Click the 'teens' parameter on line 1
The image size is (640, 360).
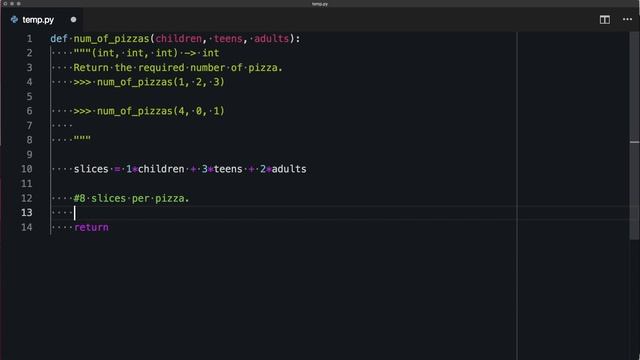(x=228, y=39)
